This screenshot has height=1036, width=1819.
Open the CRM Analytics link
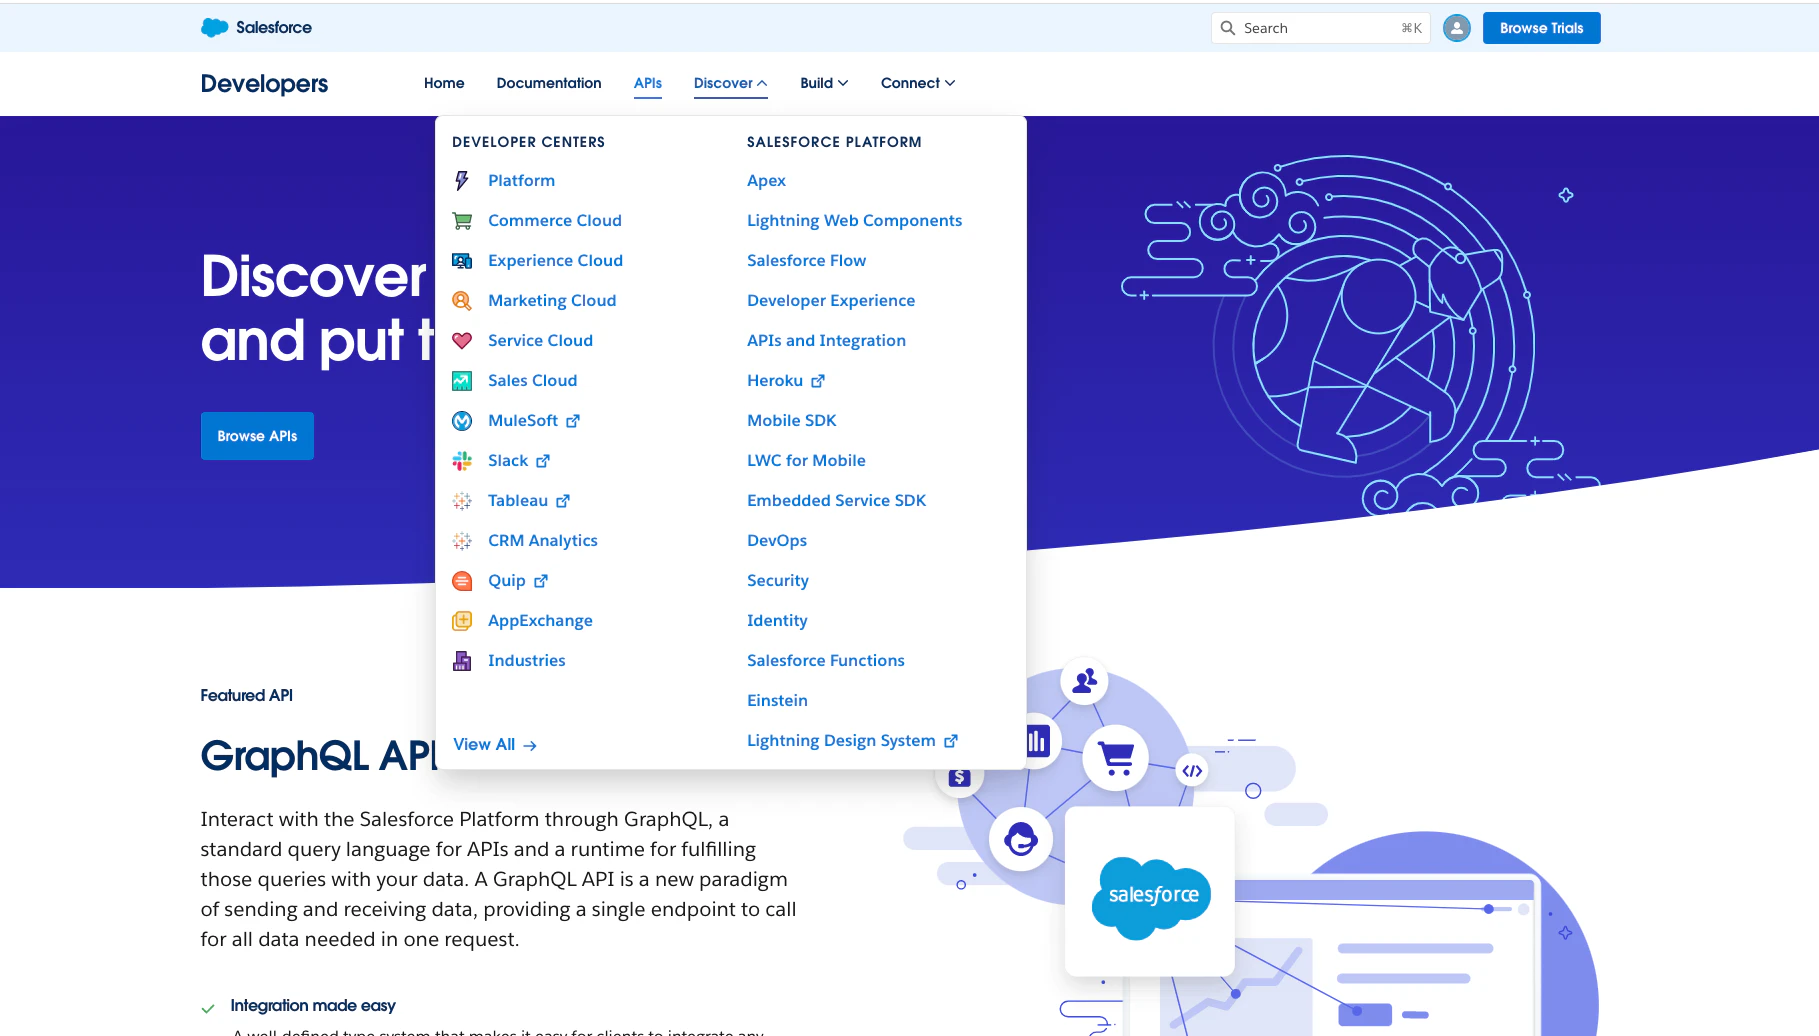tap(543, 540)
